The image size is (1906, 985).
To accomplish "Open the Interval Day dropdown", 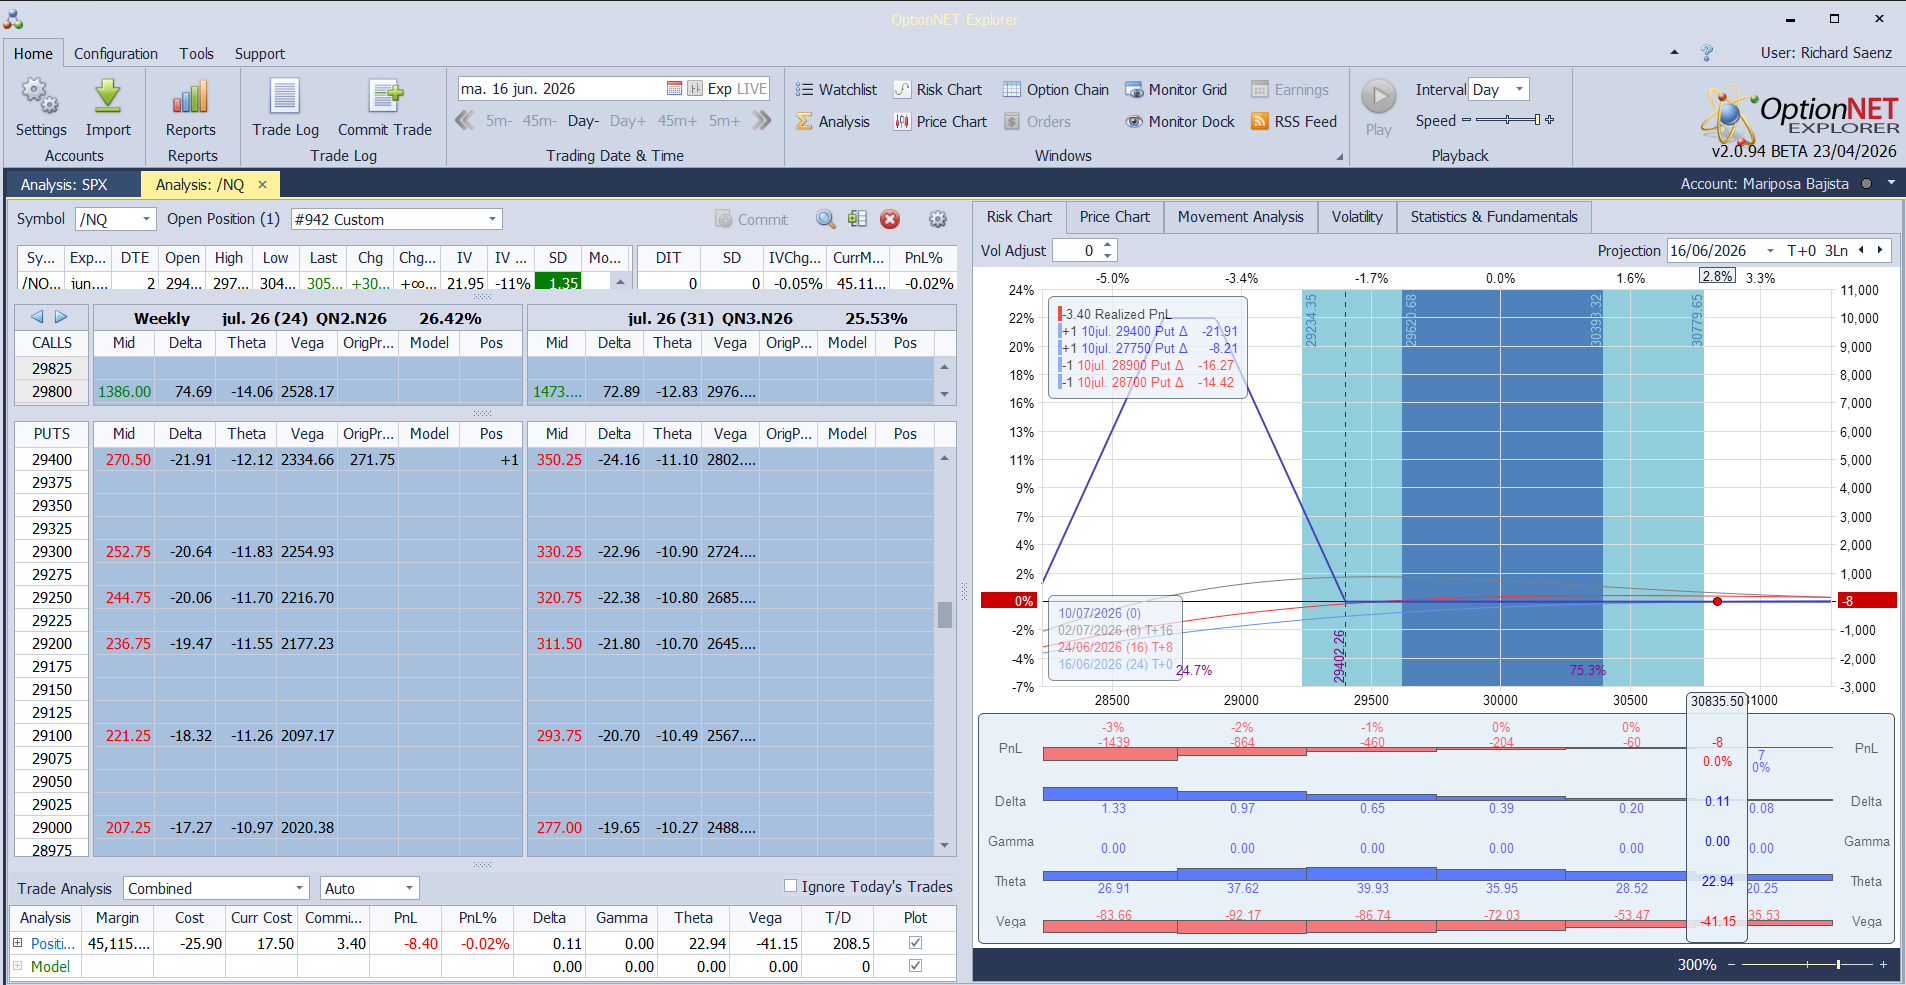I will coord(1519,89).
